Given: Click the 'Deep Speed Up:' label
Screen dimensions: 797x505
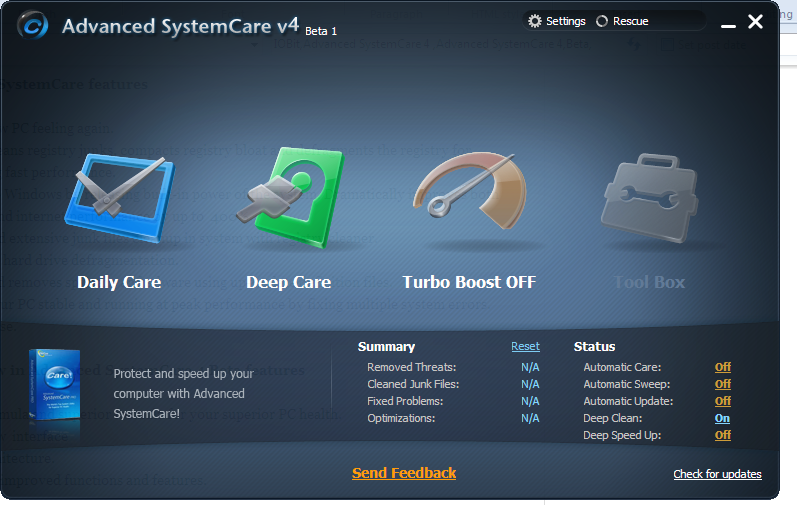Looking at the screenshot, I should pyautogui.click(x=622, y=435).
